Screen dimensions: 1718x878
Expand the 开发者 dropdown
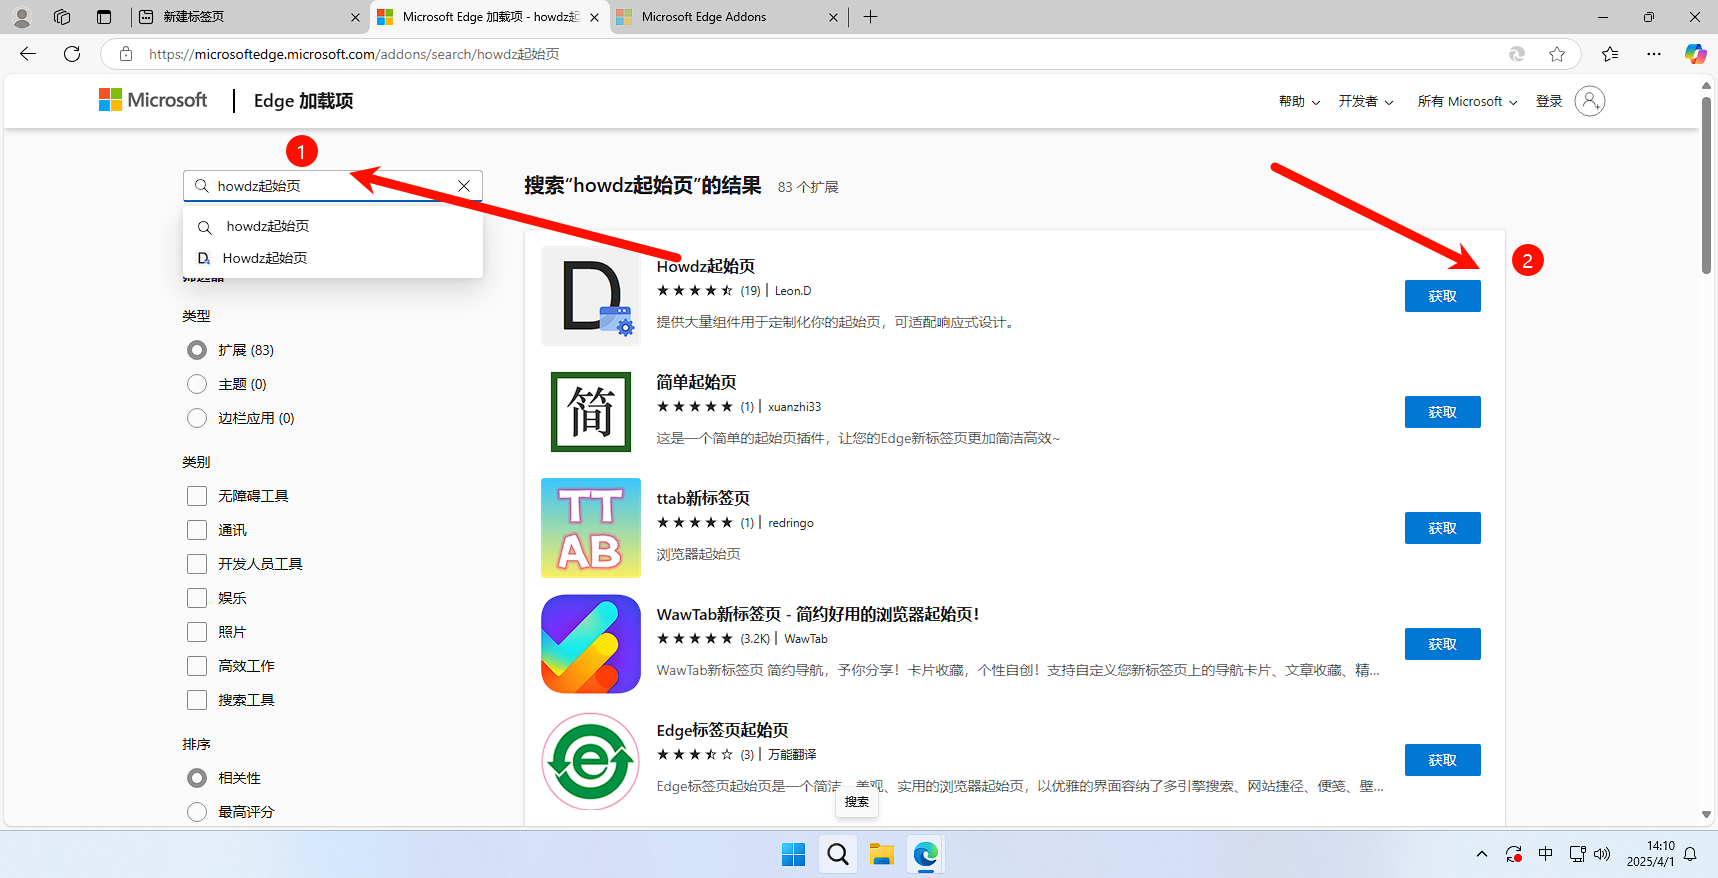coord(1366,101)
